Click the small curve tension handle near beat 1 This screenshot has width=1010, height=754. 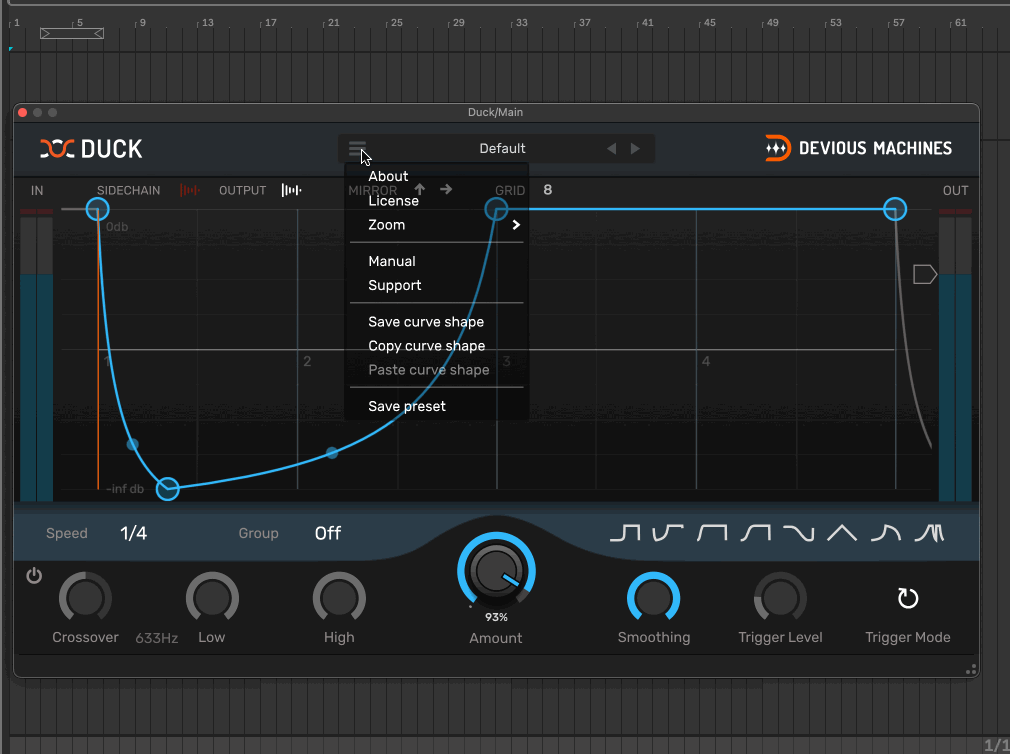coord(132,444)
